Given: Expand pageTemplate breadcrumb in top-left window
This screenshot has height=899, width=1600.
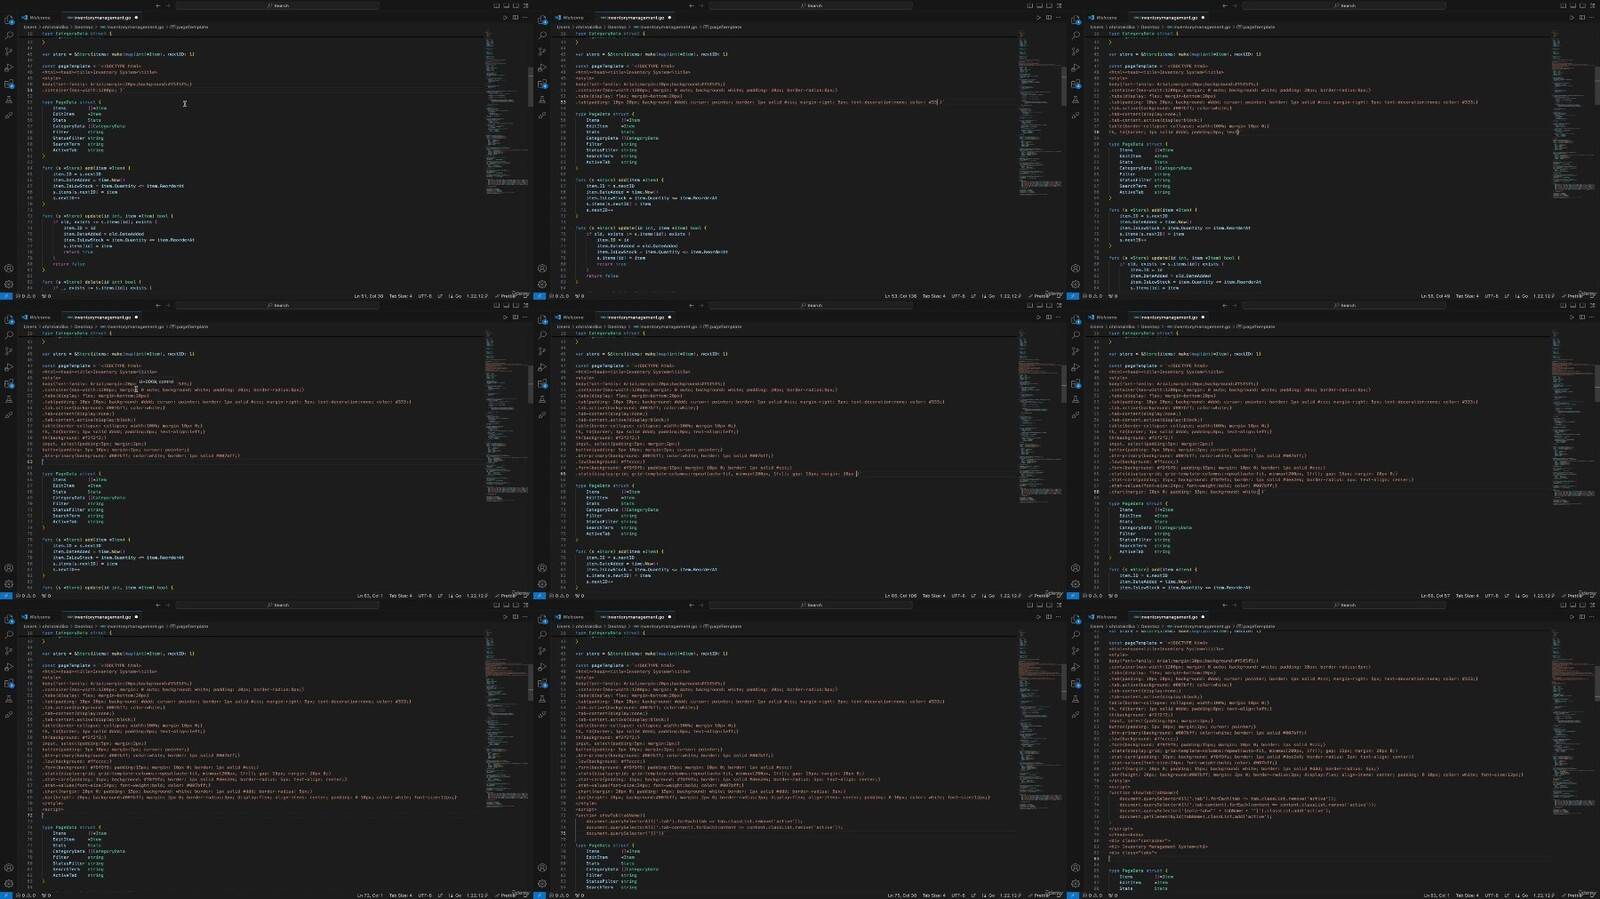Looking at the screenshot, I should pyautogui.click(x=191, y=27).
